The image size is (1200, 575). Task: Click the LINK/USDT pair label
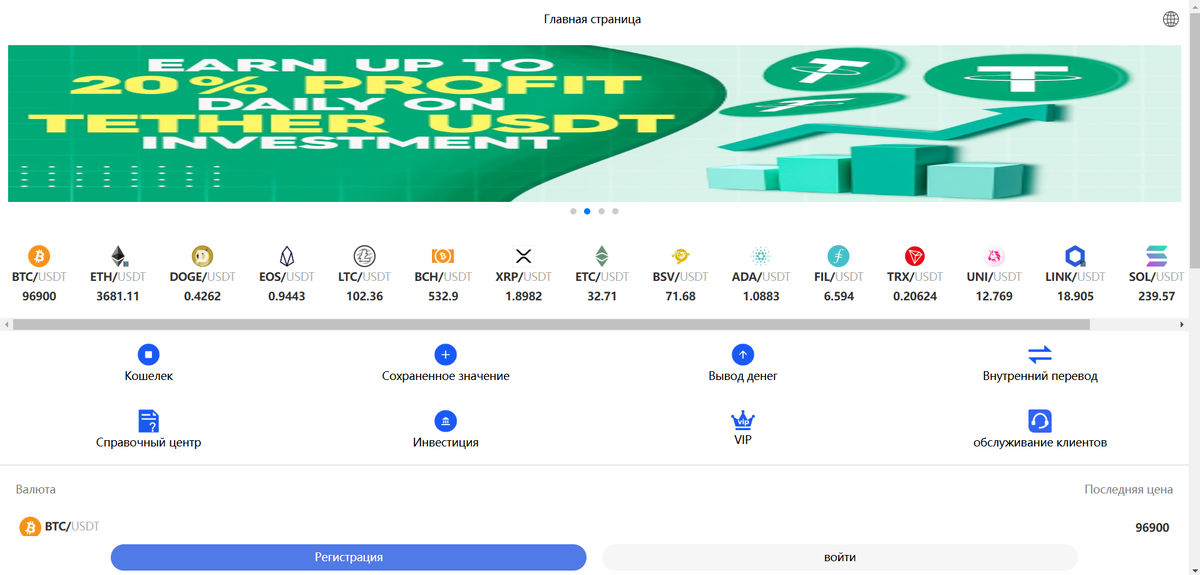pyautogui.click(x=1075, y=276)
